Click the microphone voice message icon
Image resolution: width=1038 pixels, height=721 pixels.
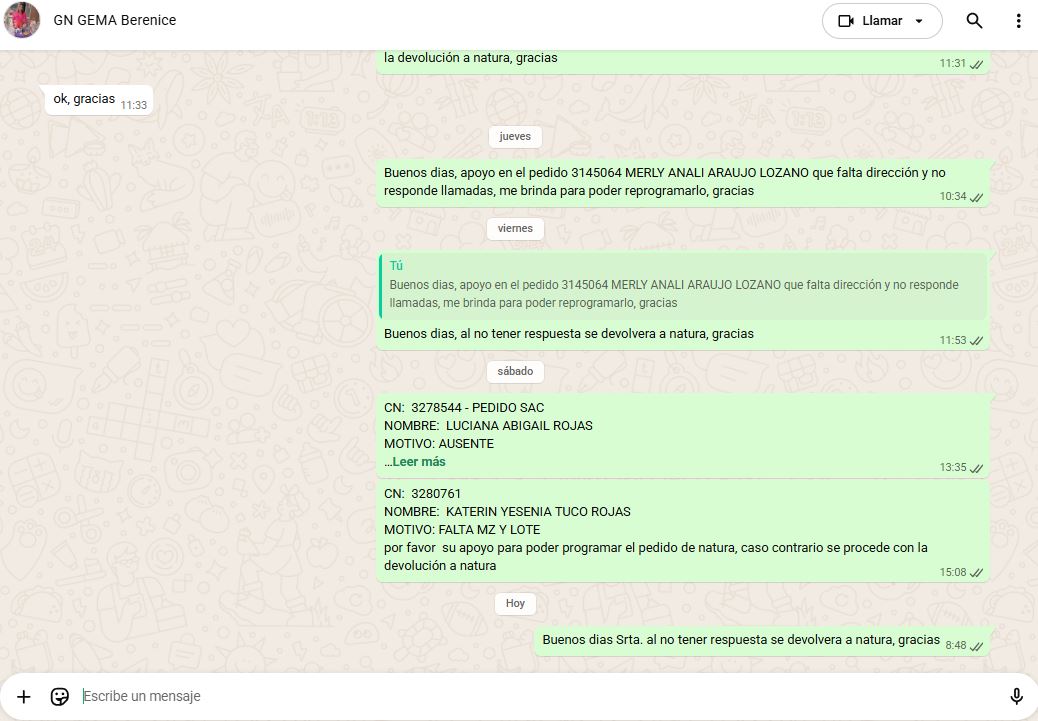coord(1016,696)
